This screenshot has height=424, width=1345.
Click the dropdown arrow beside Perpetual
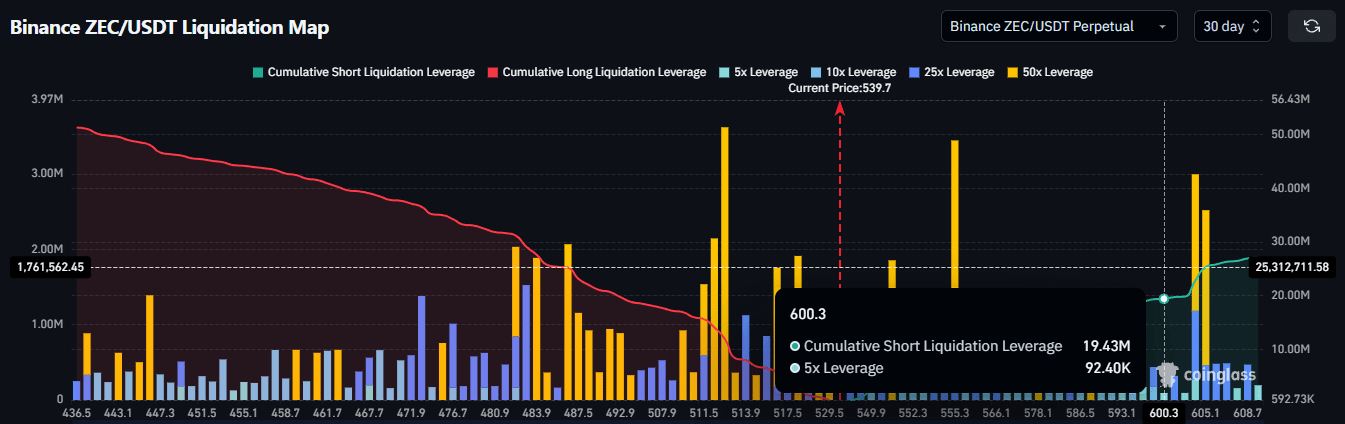coord(1162,27)
